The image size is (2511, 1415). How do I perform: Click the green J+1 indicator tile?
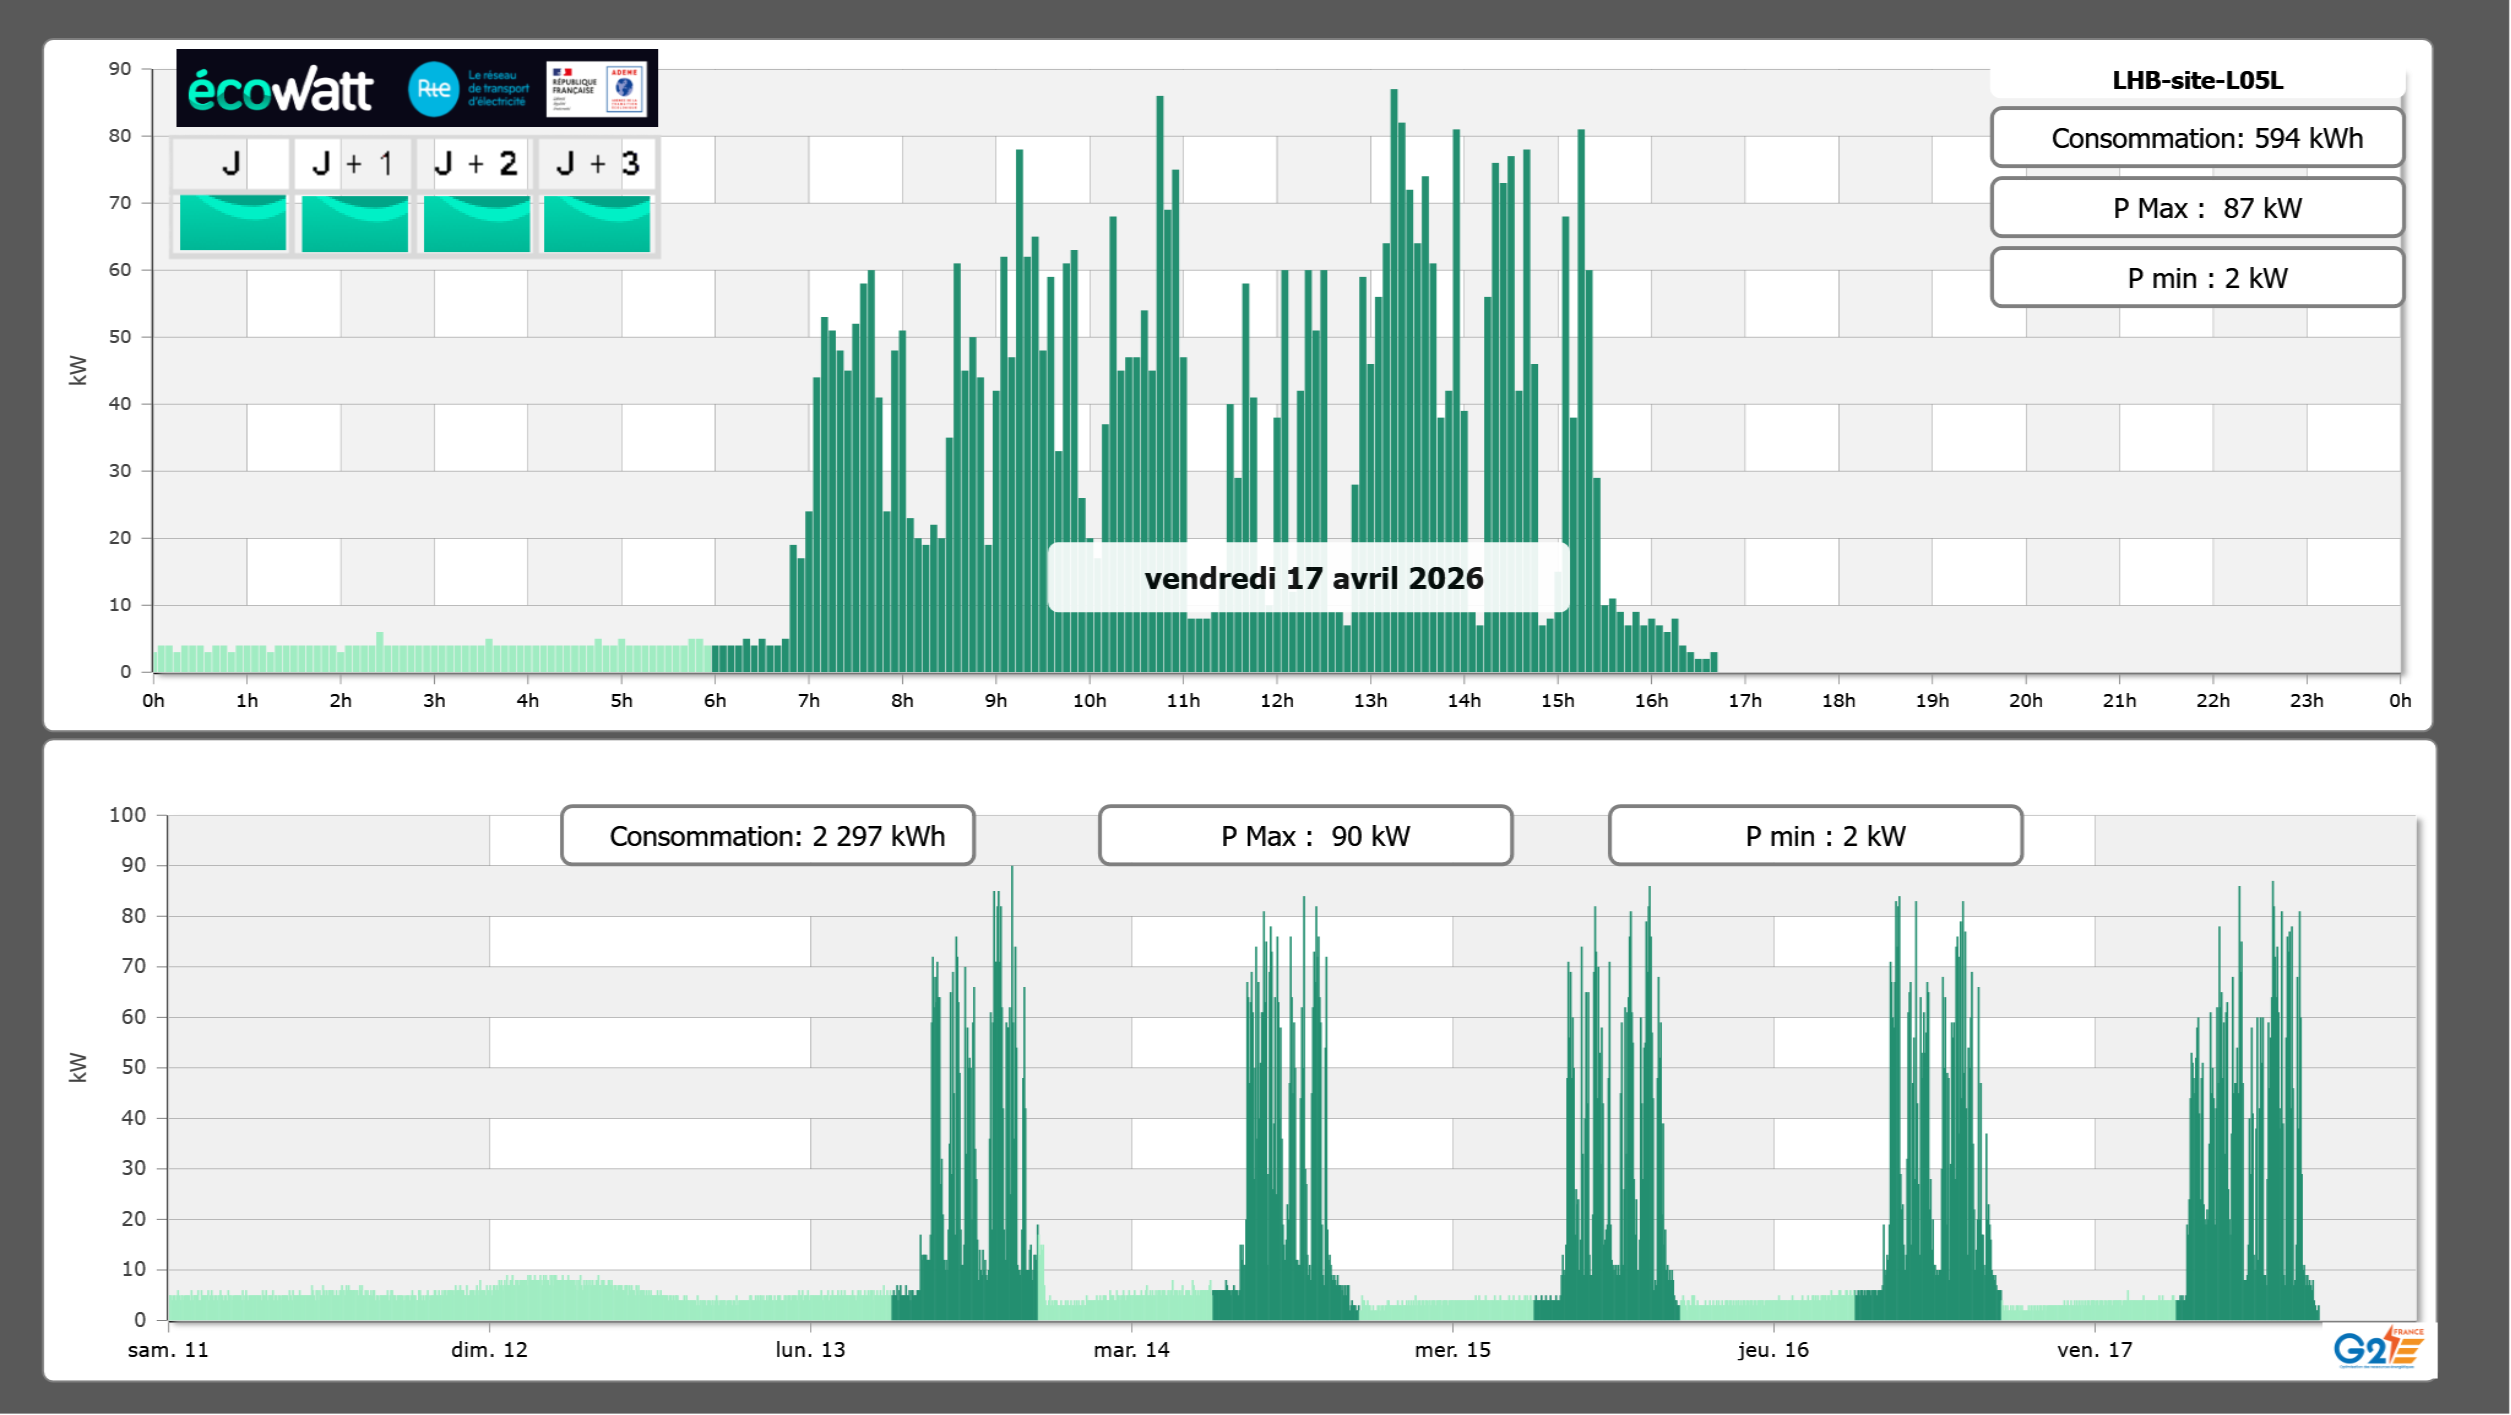pyautogui.click(x=354, y=223)
